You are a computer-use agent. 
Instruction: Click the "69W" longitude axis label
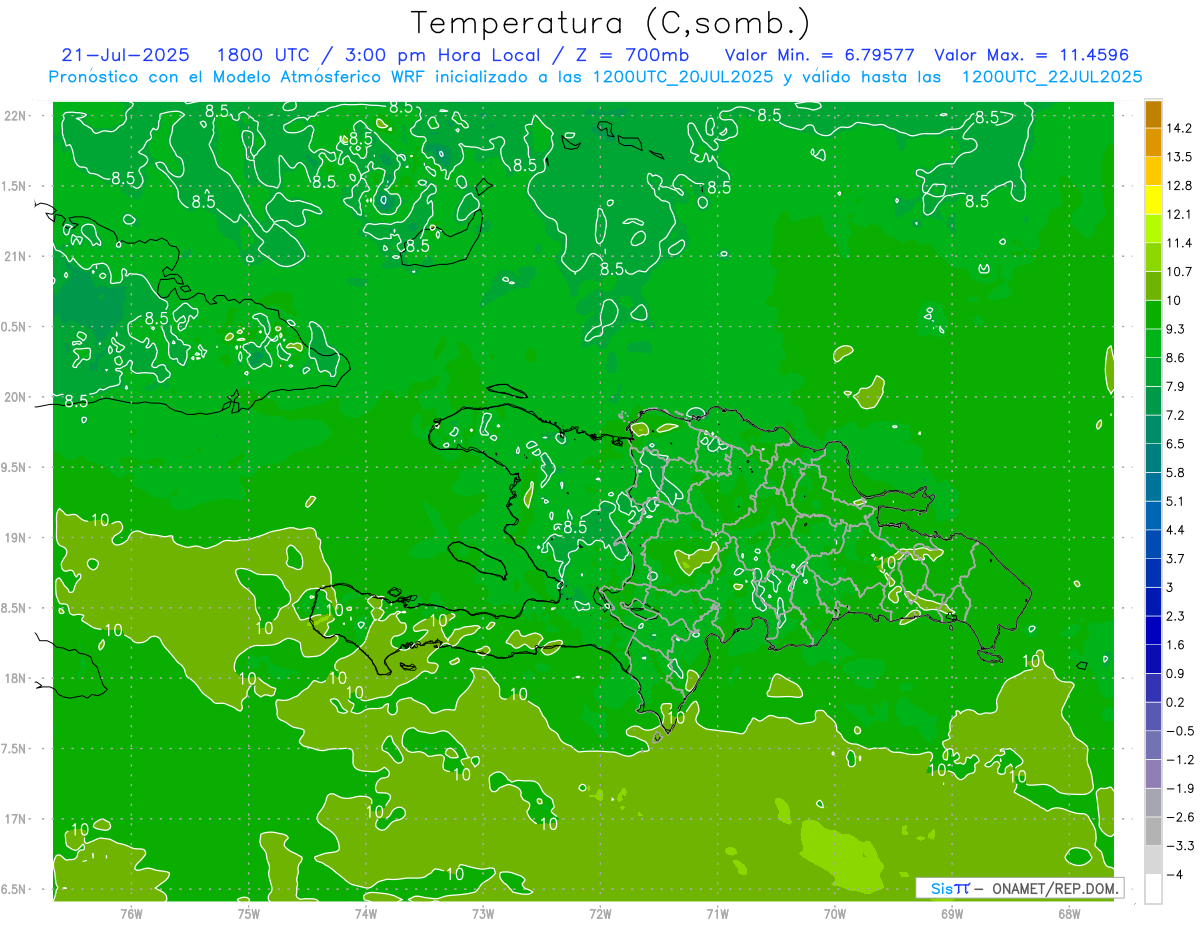[952, 912]
